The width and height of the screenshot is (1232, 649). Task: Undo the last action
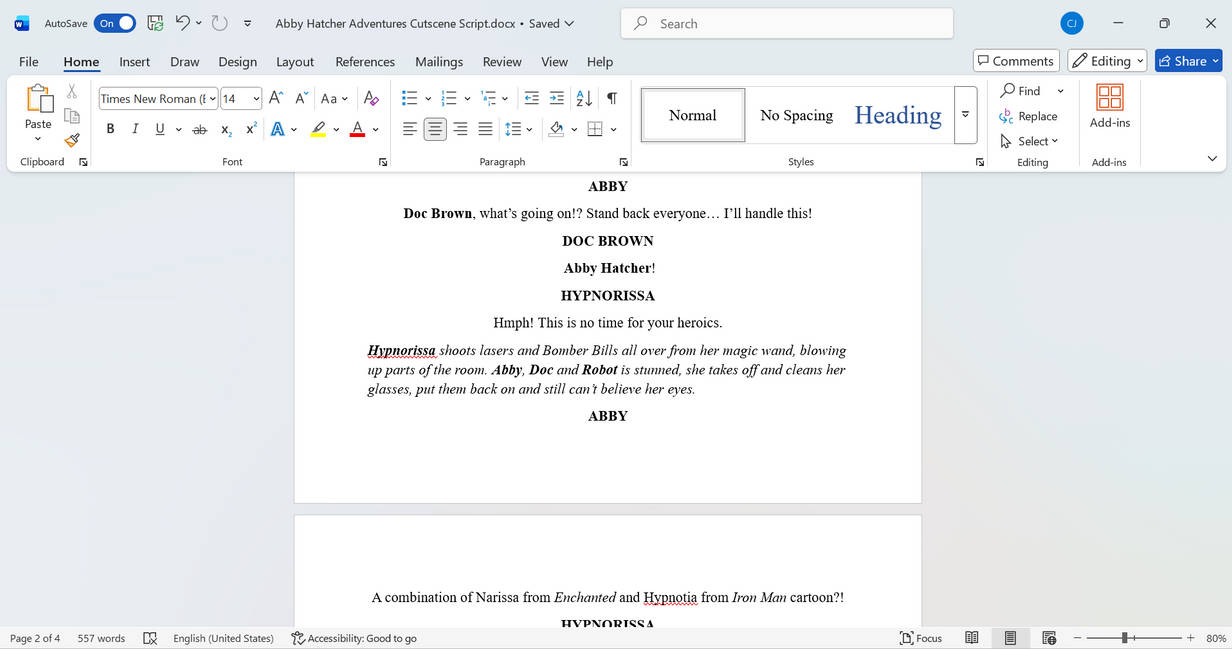coord(182,23)
